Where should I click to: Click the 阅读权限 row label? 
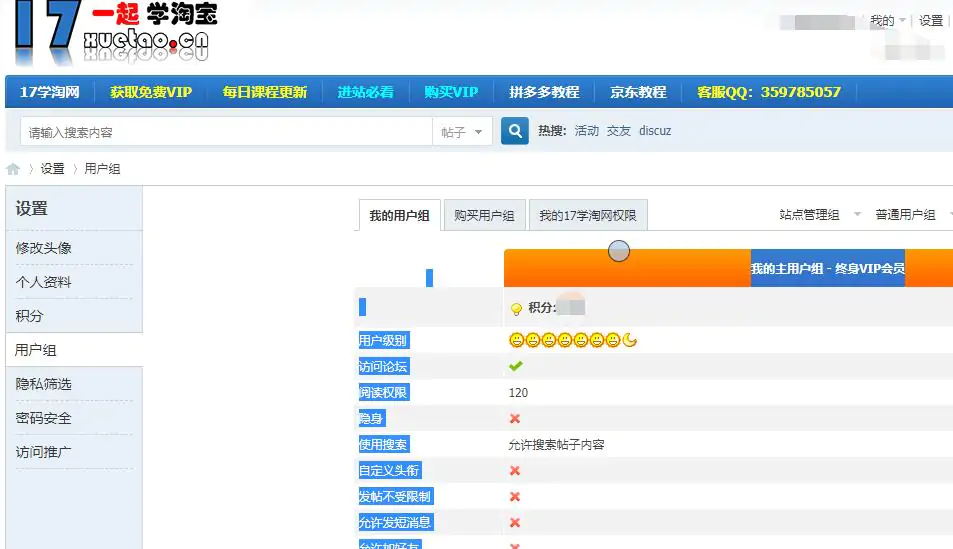coord(384,393)
